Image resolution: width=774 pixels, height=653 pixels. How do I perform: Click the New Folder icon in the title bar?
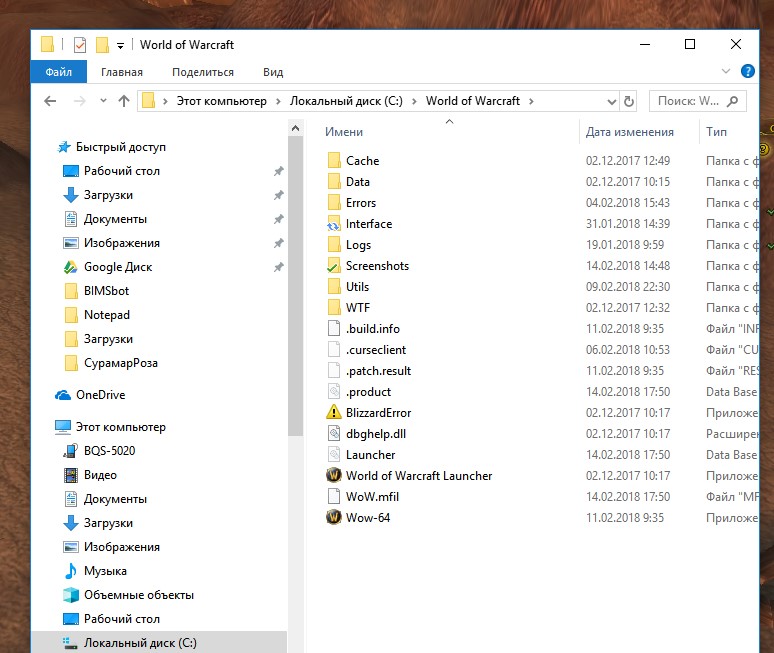point(102,45)
